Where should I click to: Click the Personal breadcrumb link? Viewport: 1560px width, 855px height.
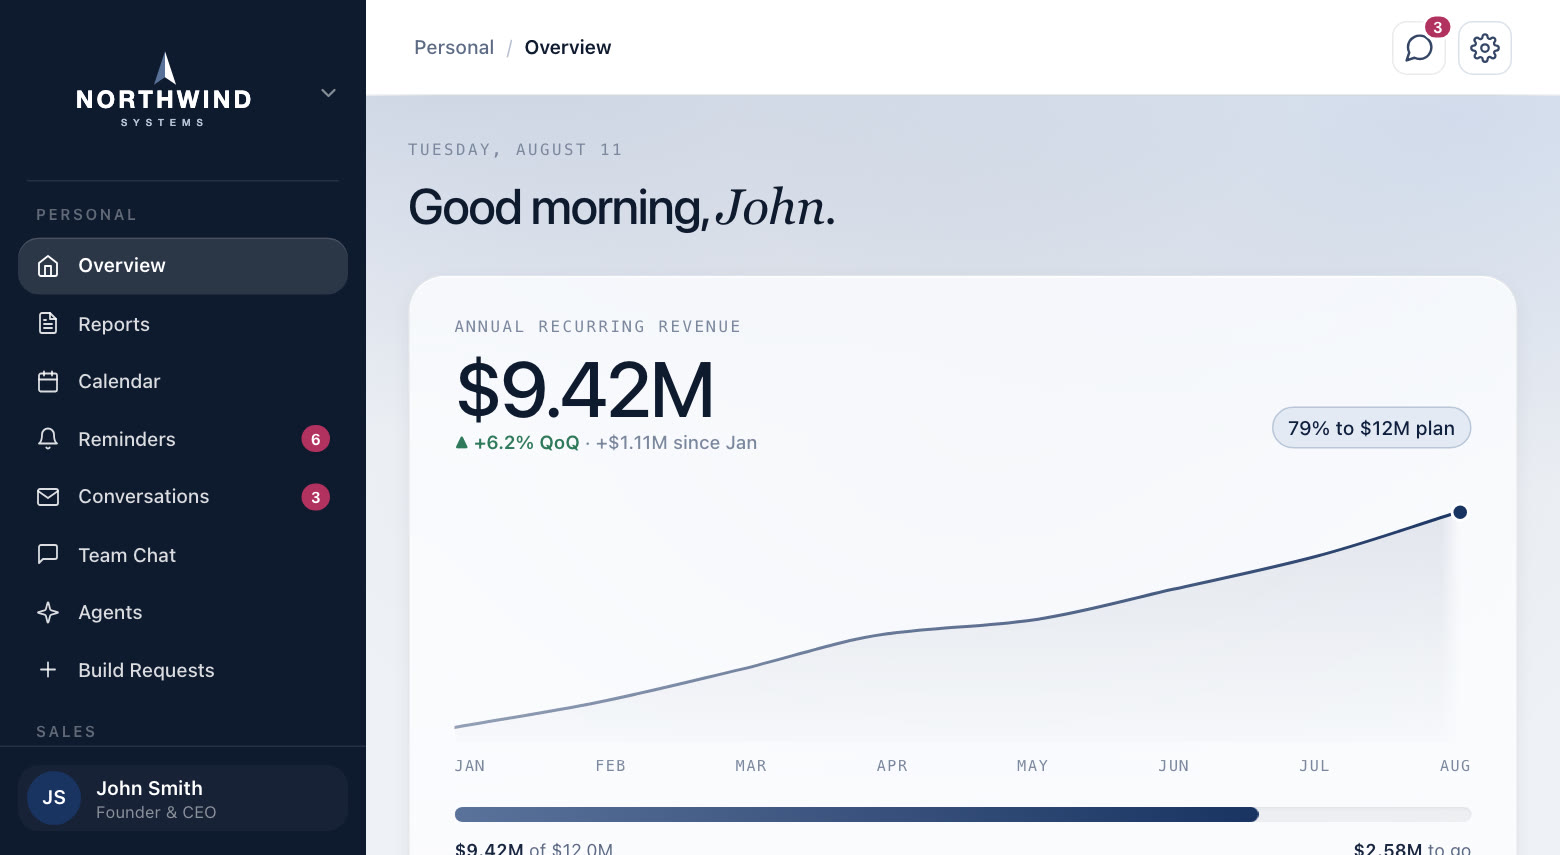[454, 48]
